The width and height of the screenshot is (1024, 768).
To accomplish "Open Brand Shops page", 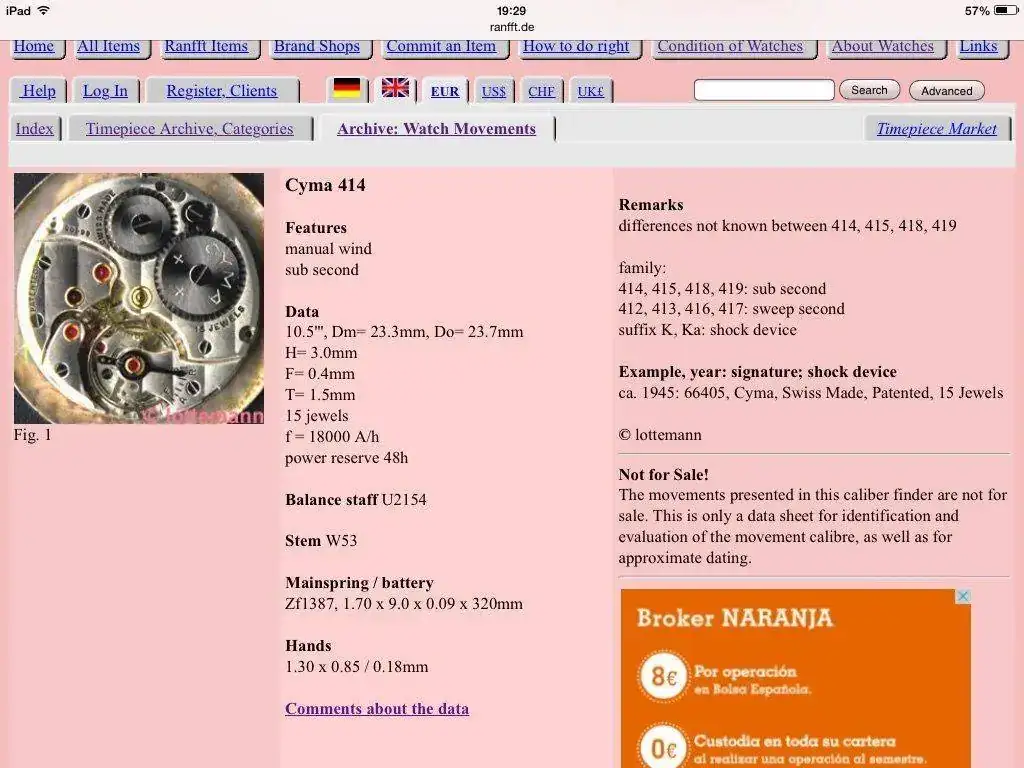I will pos(317,46).
